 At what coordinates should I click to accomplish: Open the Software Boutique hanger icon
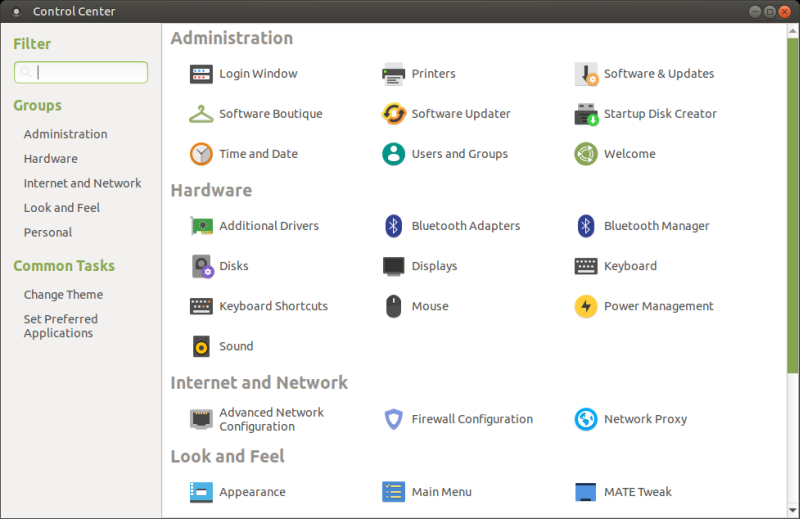[201, 114]
